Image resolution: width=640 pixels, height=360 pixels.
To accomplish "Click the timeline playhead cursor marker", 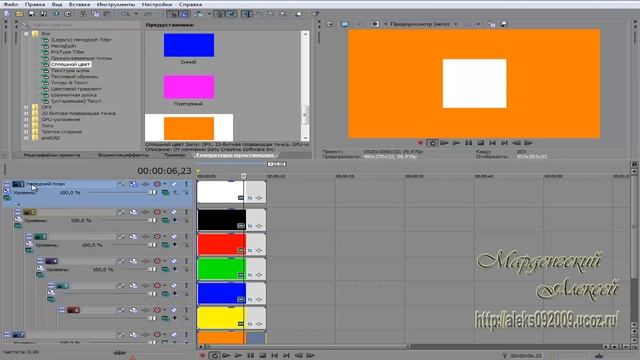I will tap(243, 176).
